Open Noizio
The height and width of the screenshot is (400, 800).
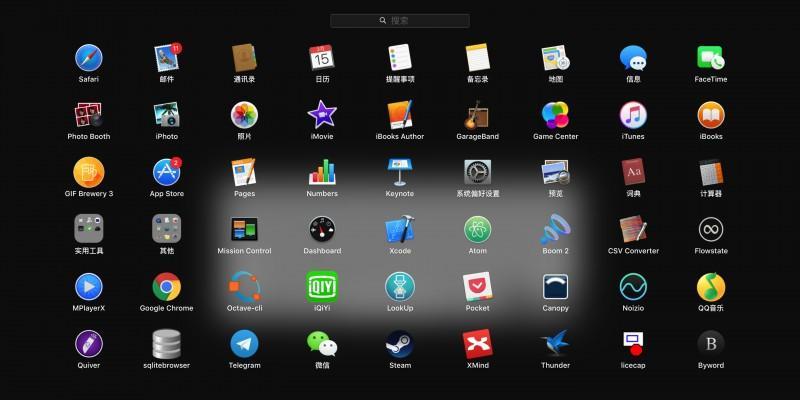[x=633, y=287]
